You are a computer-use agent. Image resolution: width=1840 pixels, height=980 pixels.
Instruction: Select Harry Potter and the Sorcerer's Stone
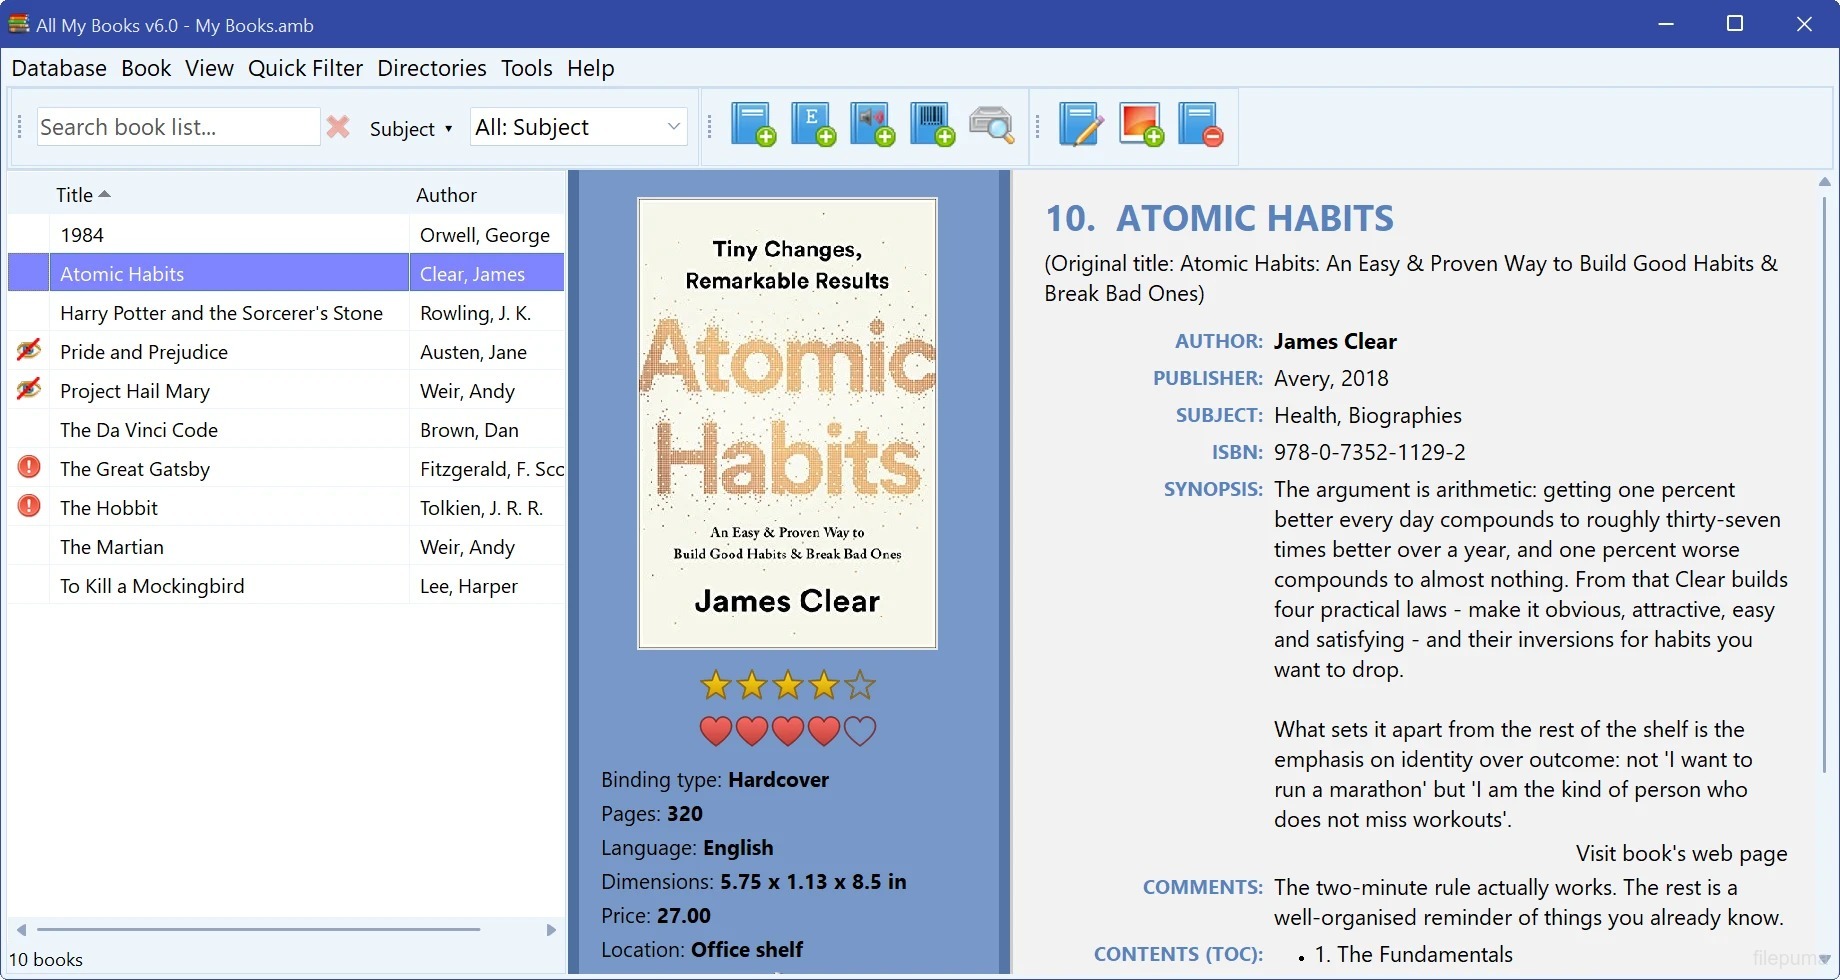pyautogui.click(x=286, y=313)
